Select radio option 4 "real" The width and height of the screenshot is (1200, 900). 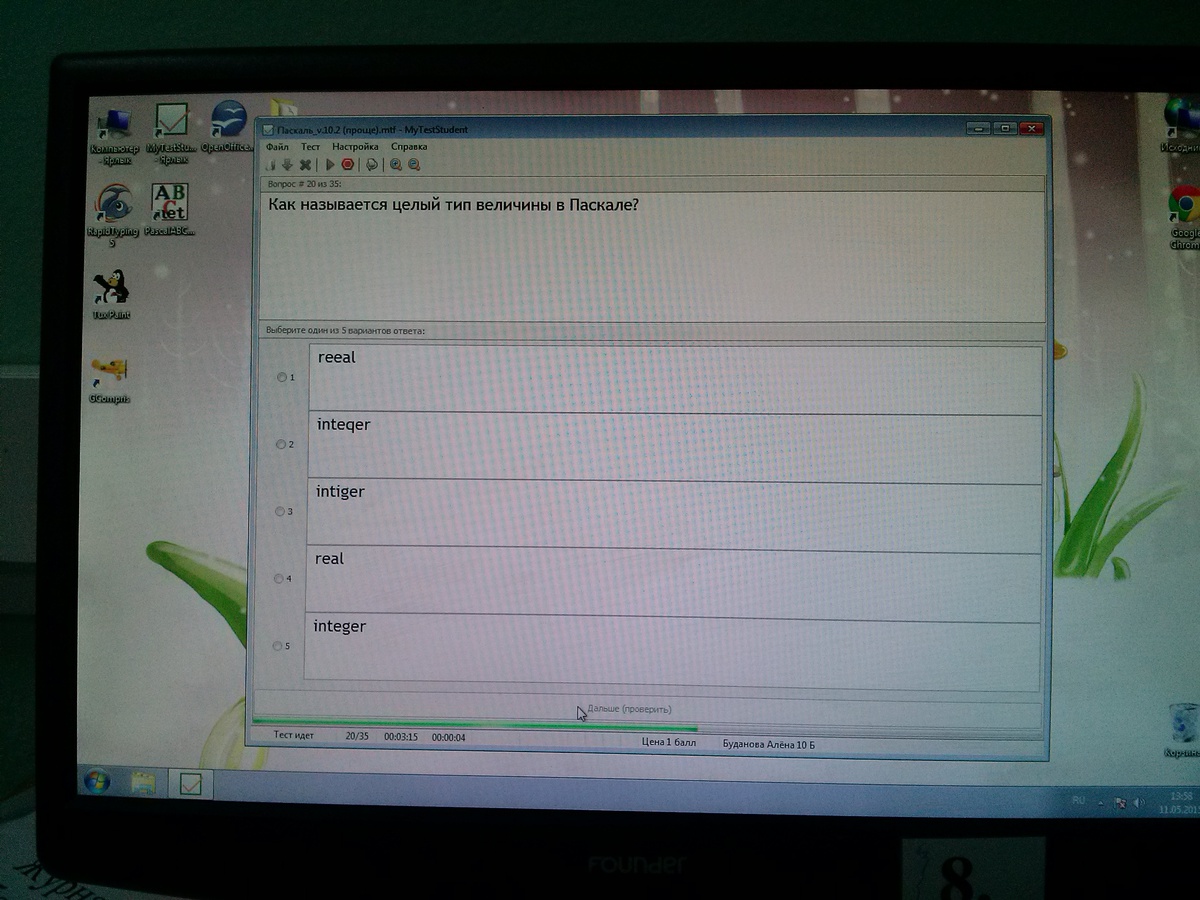coord(279,578)
